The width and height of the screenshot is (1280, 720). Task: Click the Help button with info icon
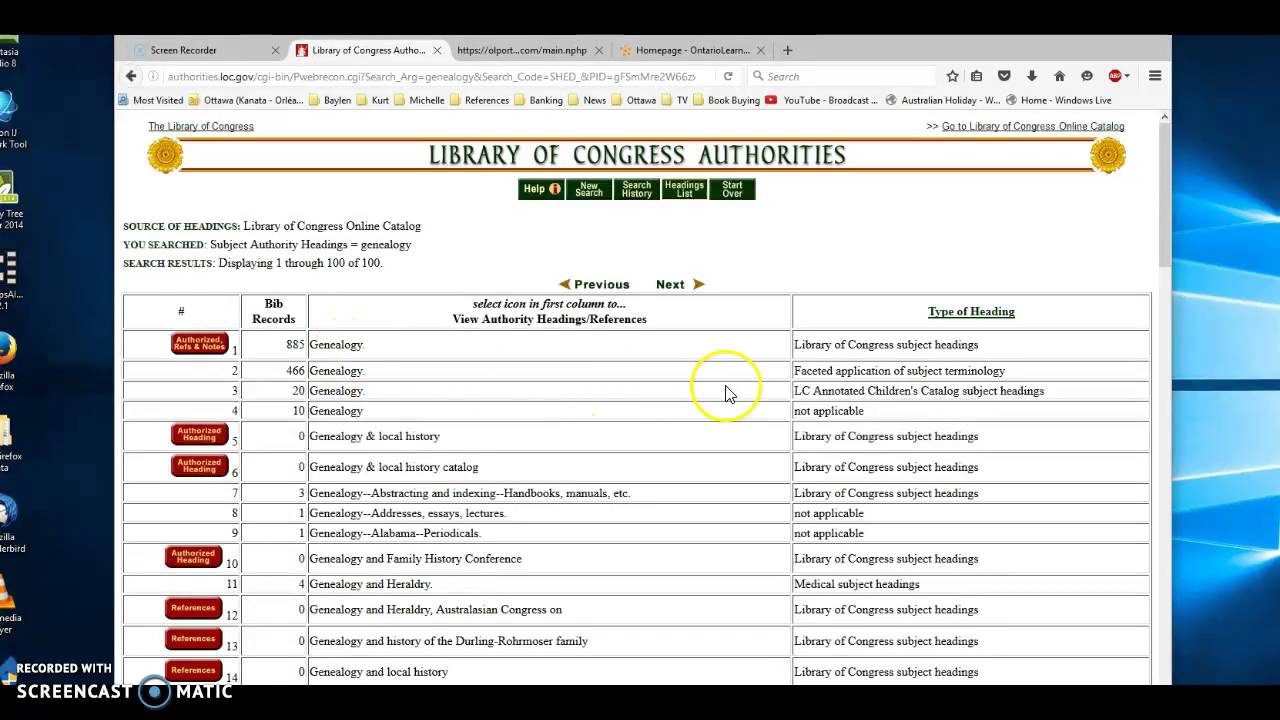tap(541, 189)
